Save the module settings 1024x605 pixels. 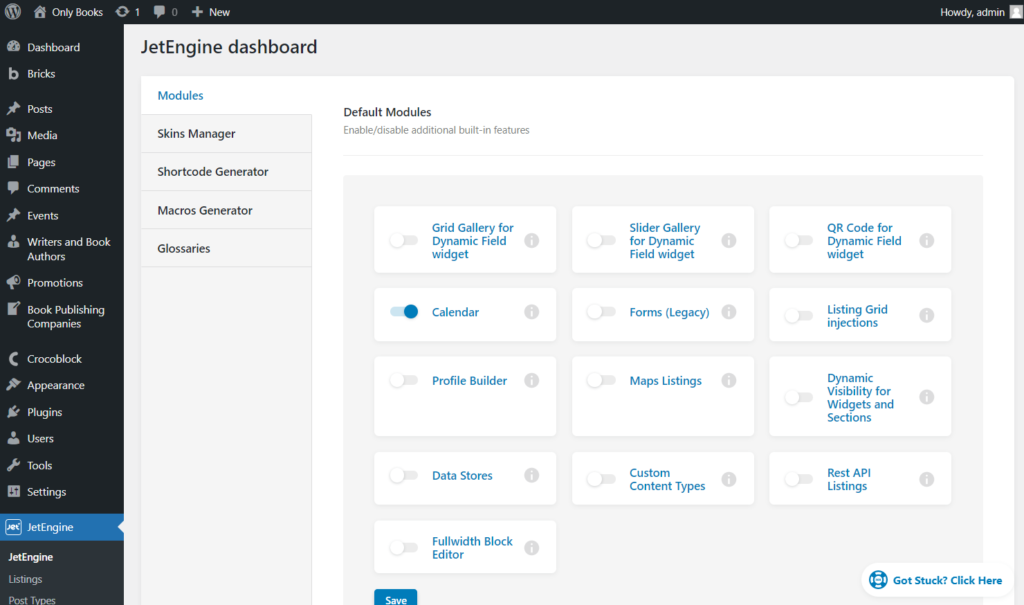[x=396, y=598]
